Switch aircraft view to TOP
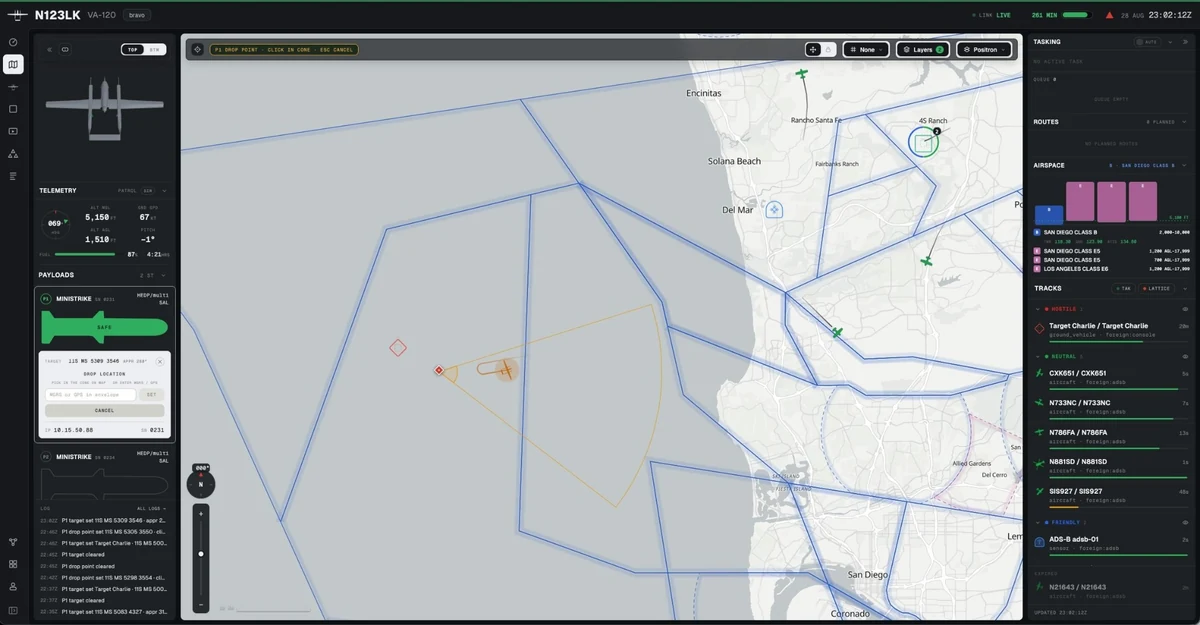 133,49
